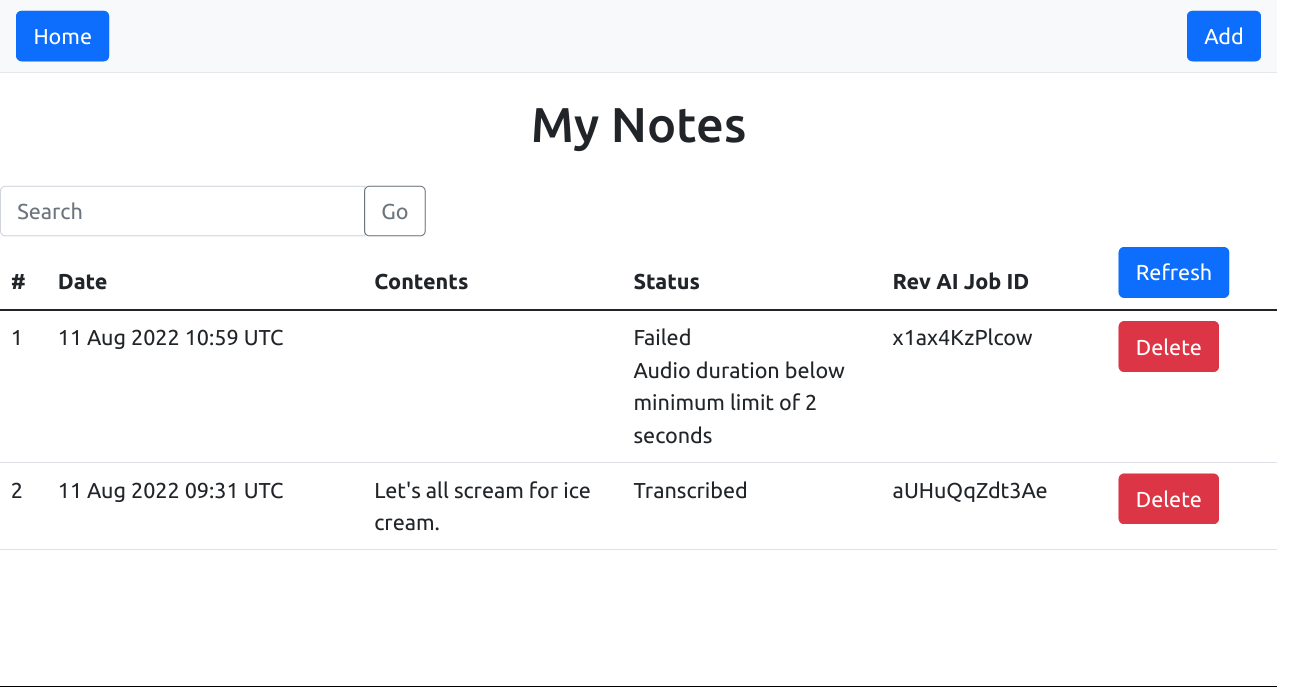Click the Transcribed status text
The image size is (1290, 692).
pyautogui.click(x=690, y=491)
